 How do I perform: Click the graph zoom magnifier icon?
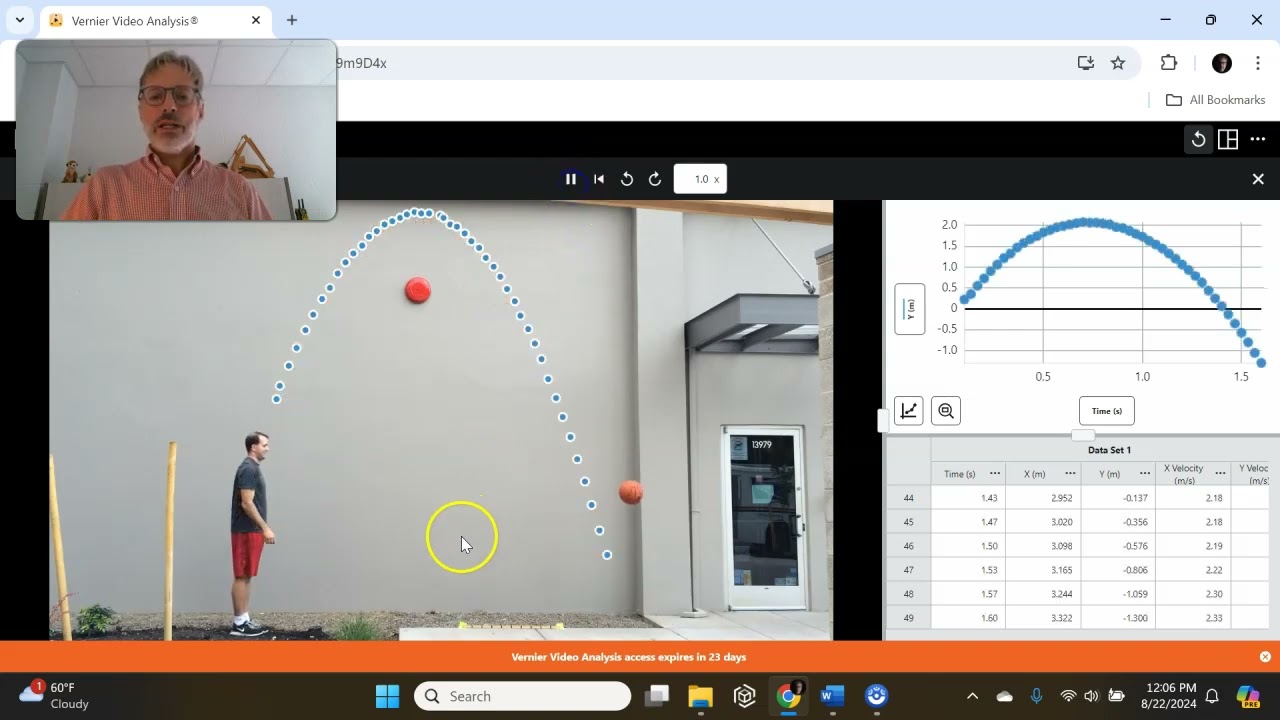pyautogui.click(x=946, y=410)
